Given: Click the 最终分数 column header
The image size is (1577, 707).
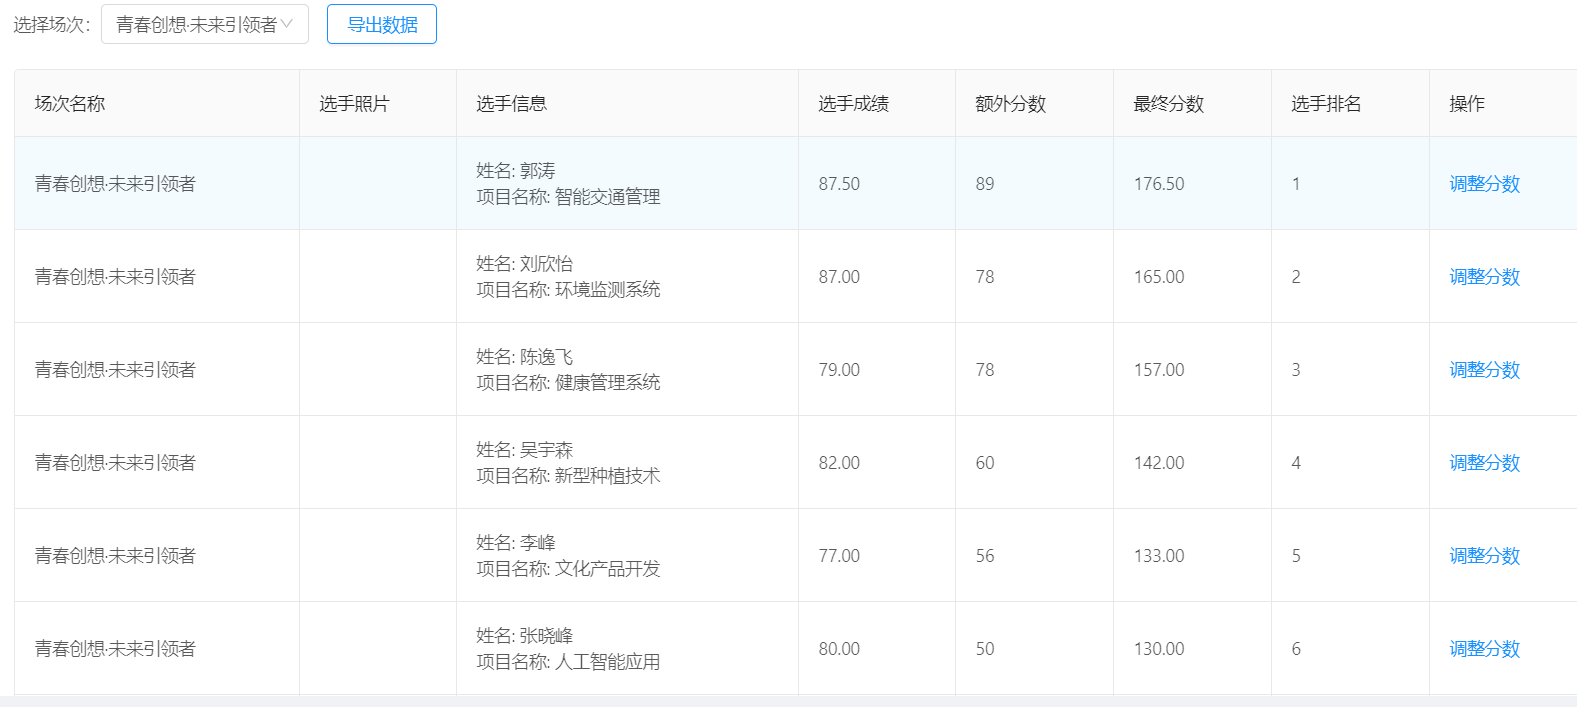Looking at the screenshot, I should click(1192, 103).
